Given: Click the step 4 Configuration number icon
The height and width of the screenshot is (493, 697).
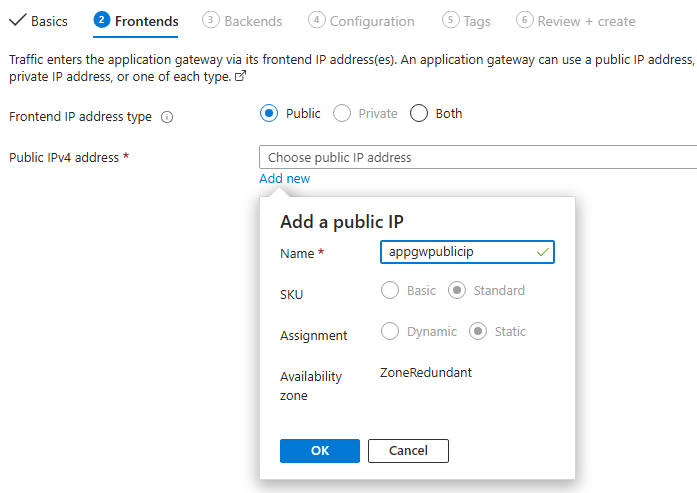Looking at the screenshot, I should point(316,21).
